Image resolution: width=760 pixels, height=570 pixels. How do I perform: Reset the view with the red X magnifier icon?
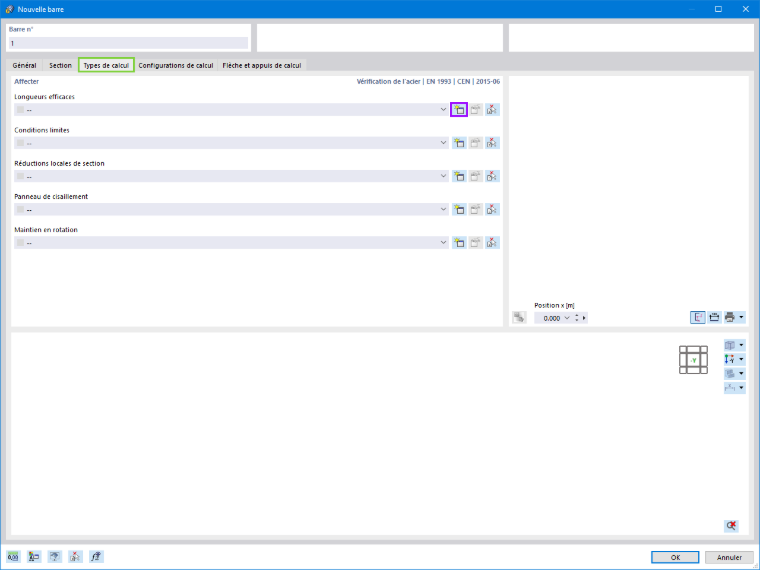click(x=731, y=525)
